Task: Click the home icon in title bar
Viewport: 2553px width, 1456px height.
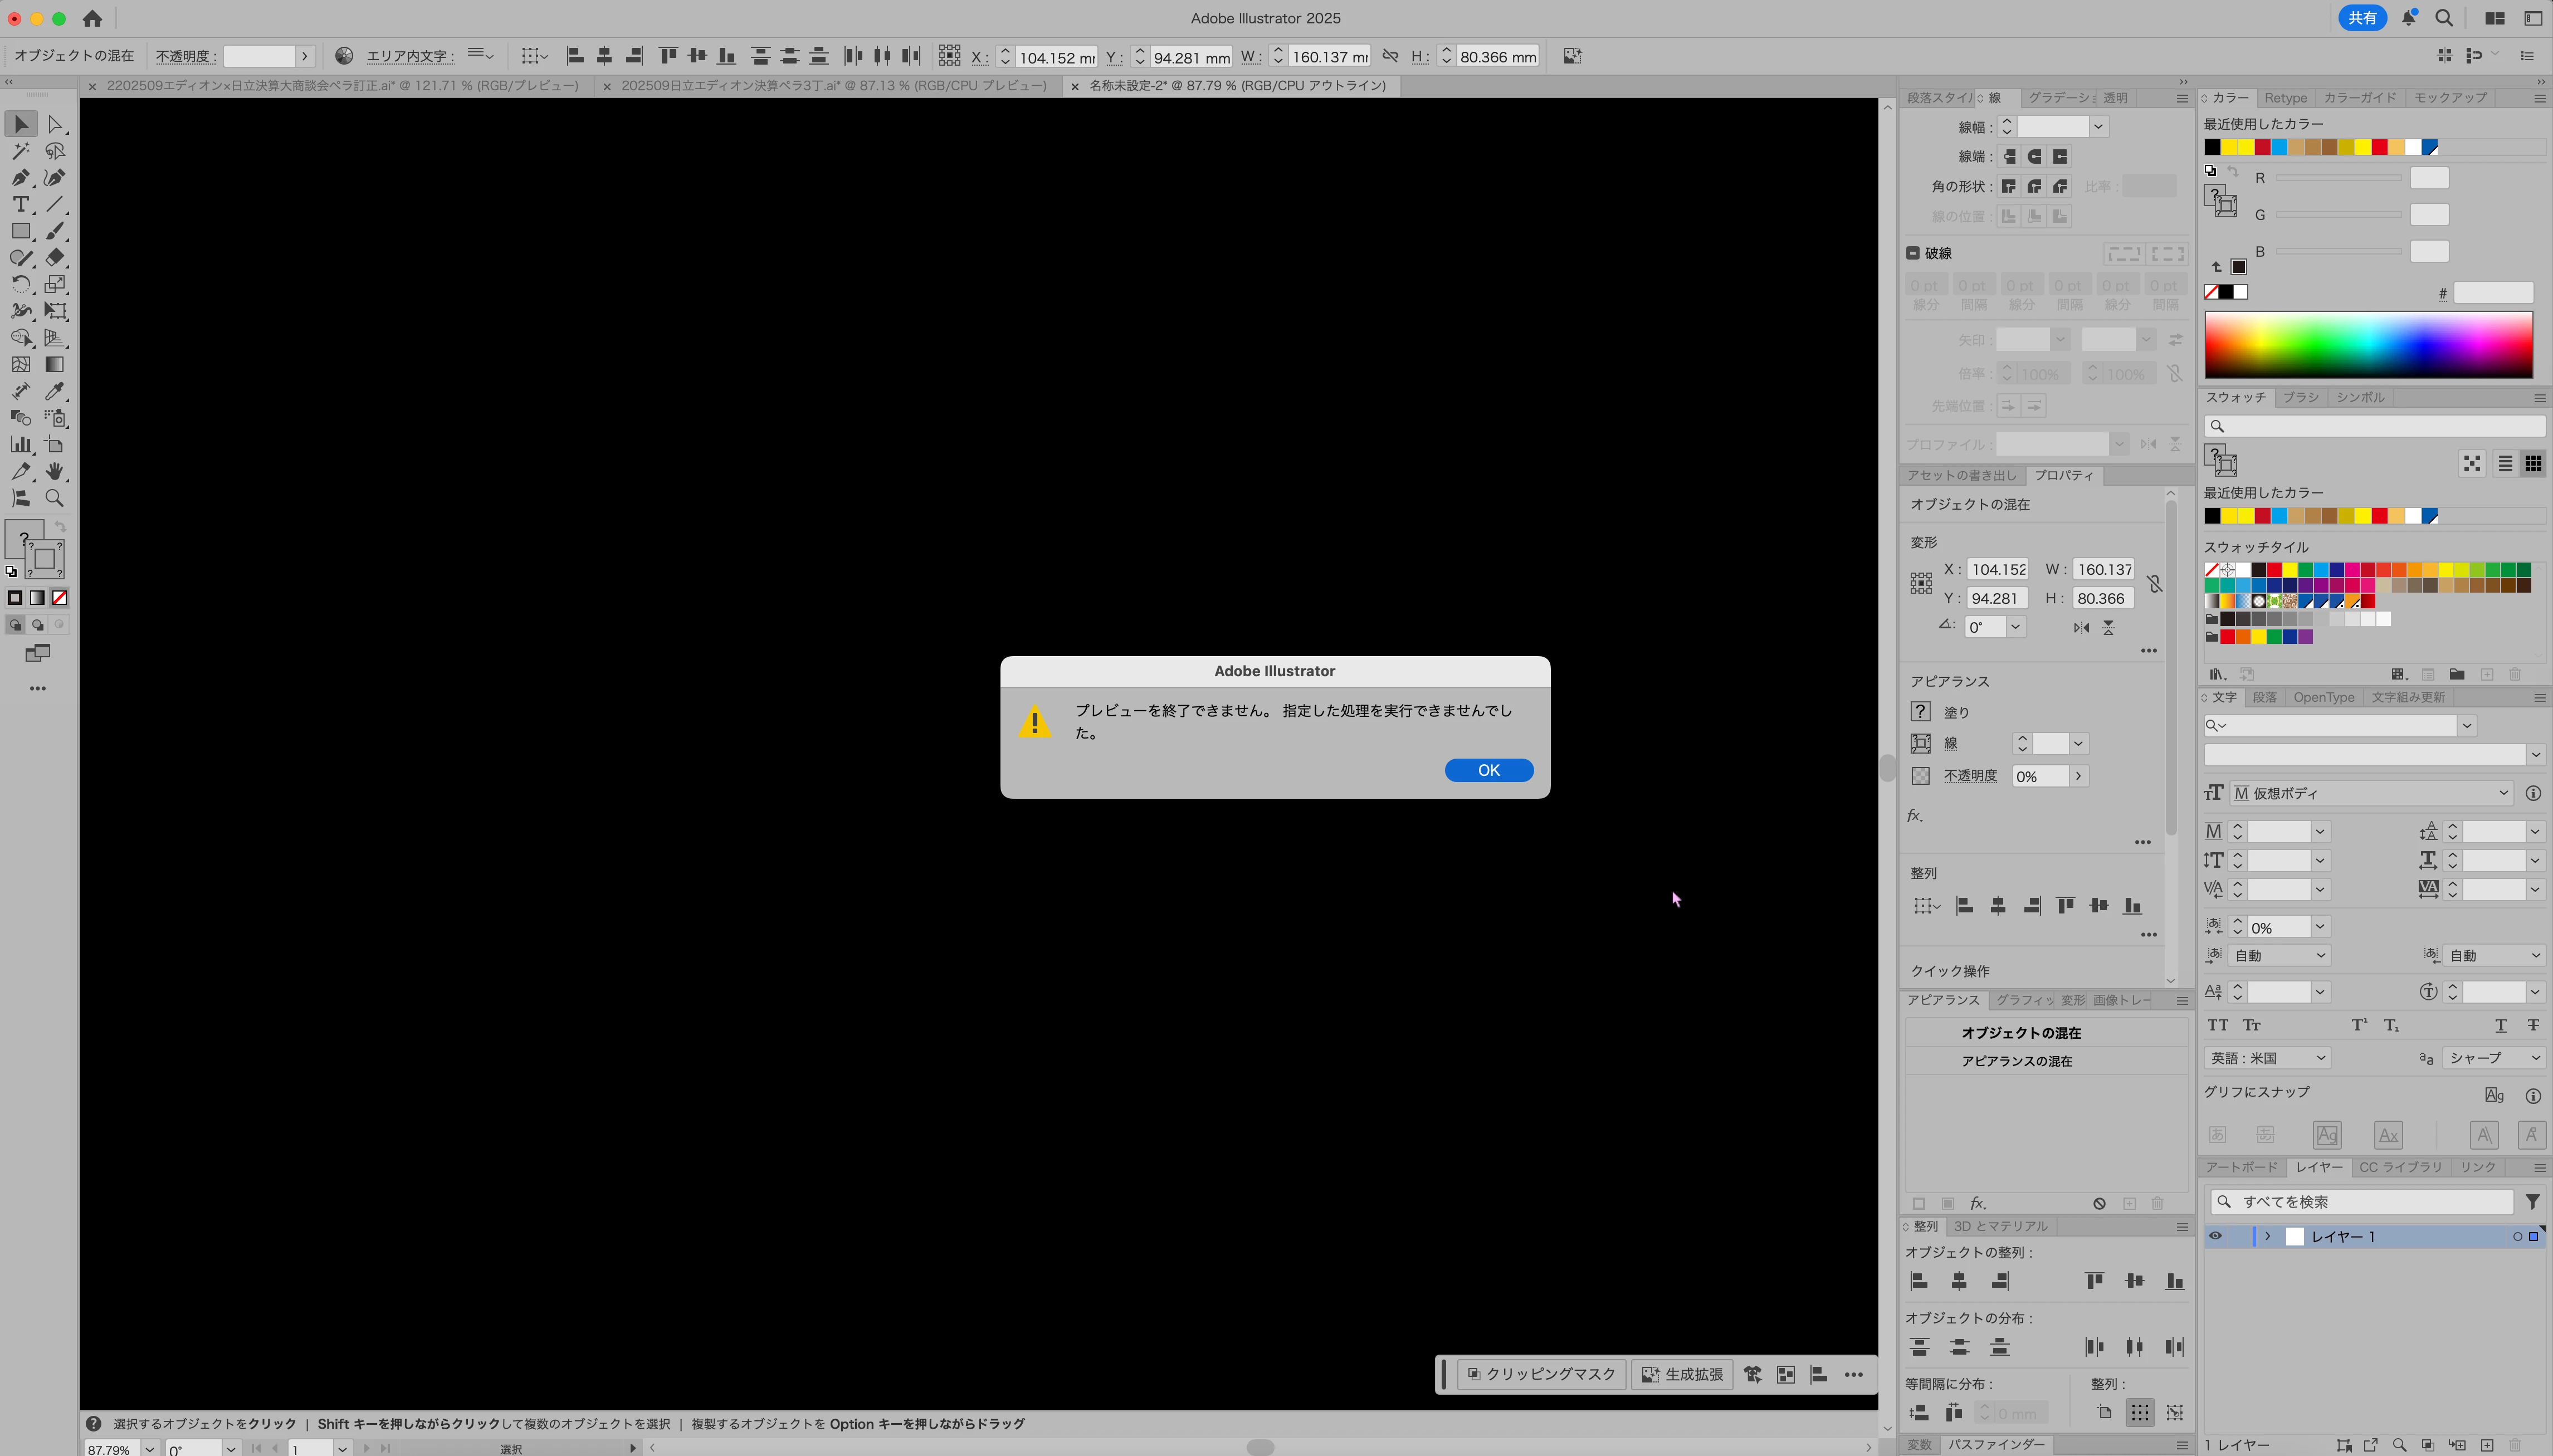Action: click(92, 18)
